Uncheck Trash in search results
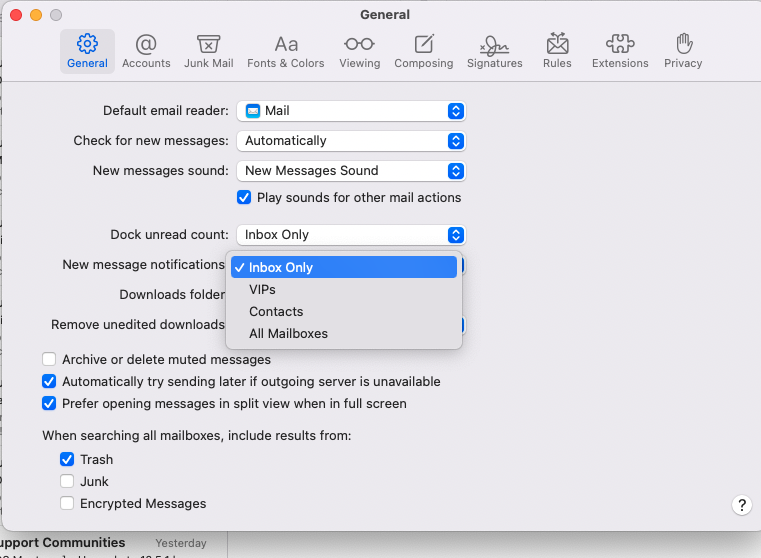The image size is (761, 558). click(x=67, y=459)
